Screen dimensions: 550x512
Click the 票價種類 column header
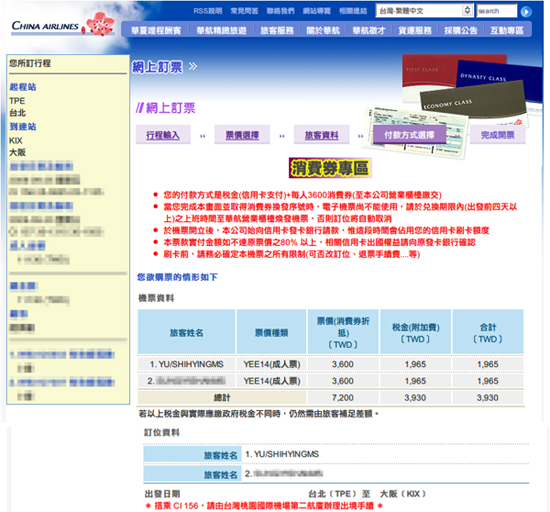pyautogui.click(x=271, y=332)
